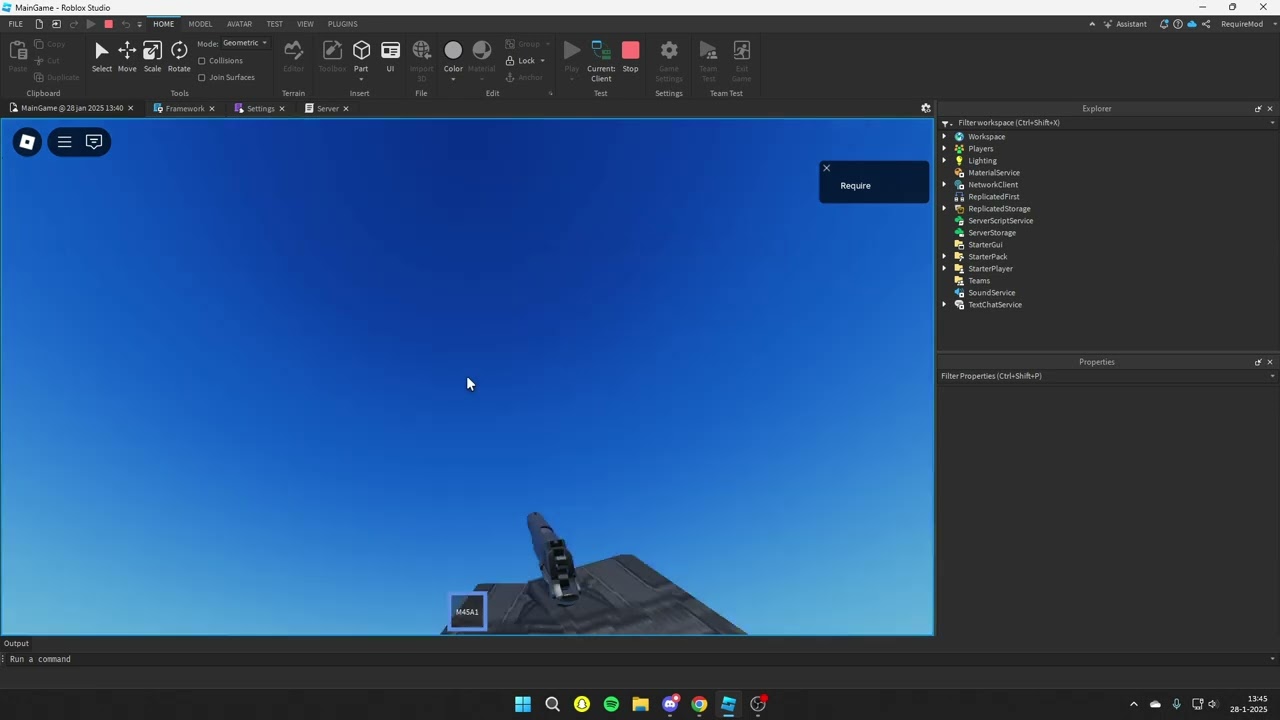Open Chrome from the taskbar
Image resolution: width=1280 pixels, height=720 pixels.
699,704
